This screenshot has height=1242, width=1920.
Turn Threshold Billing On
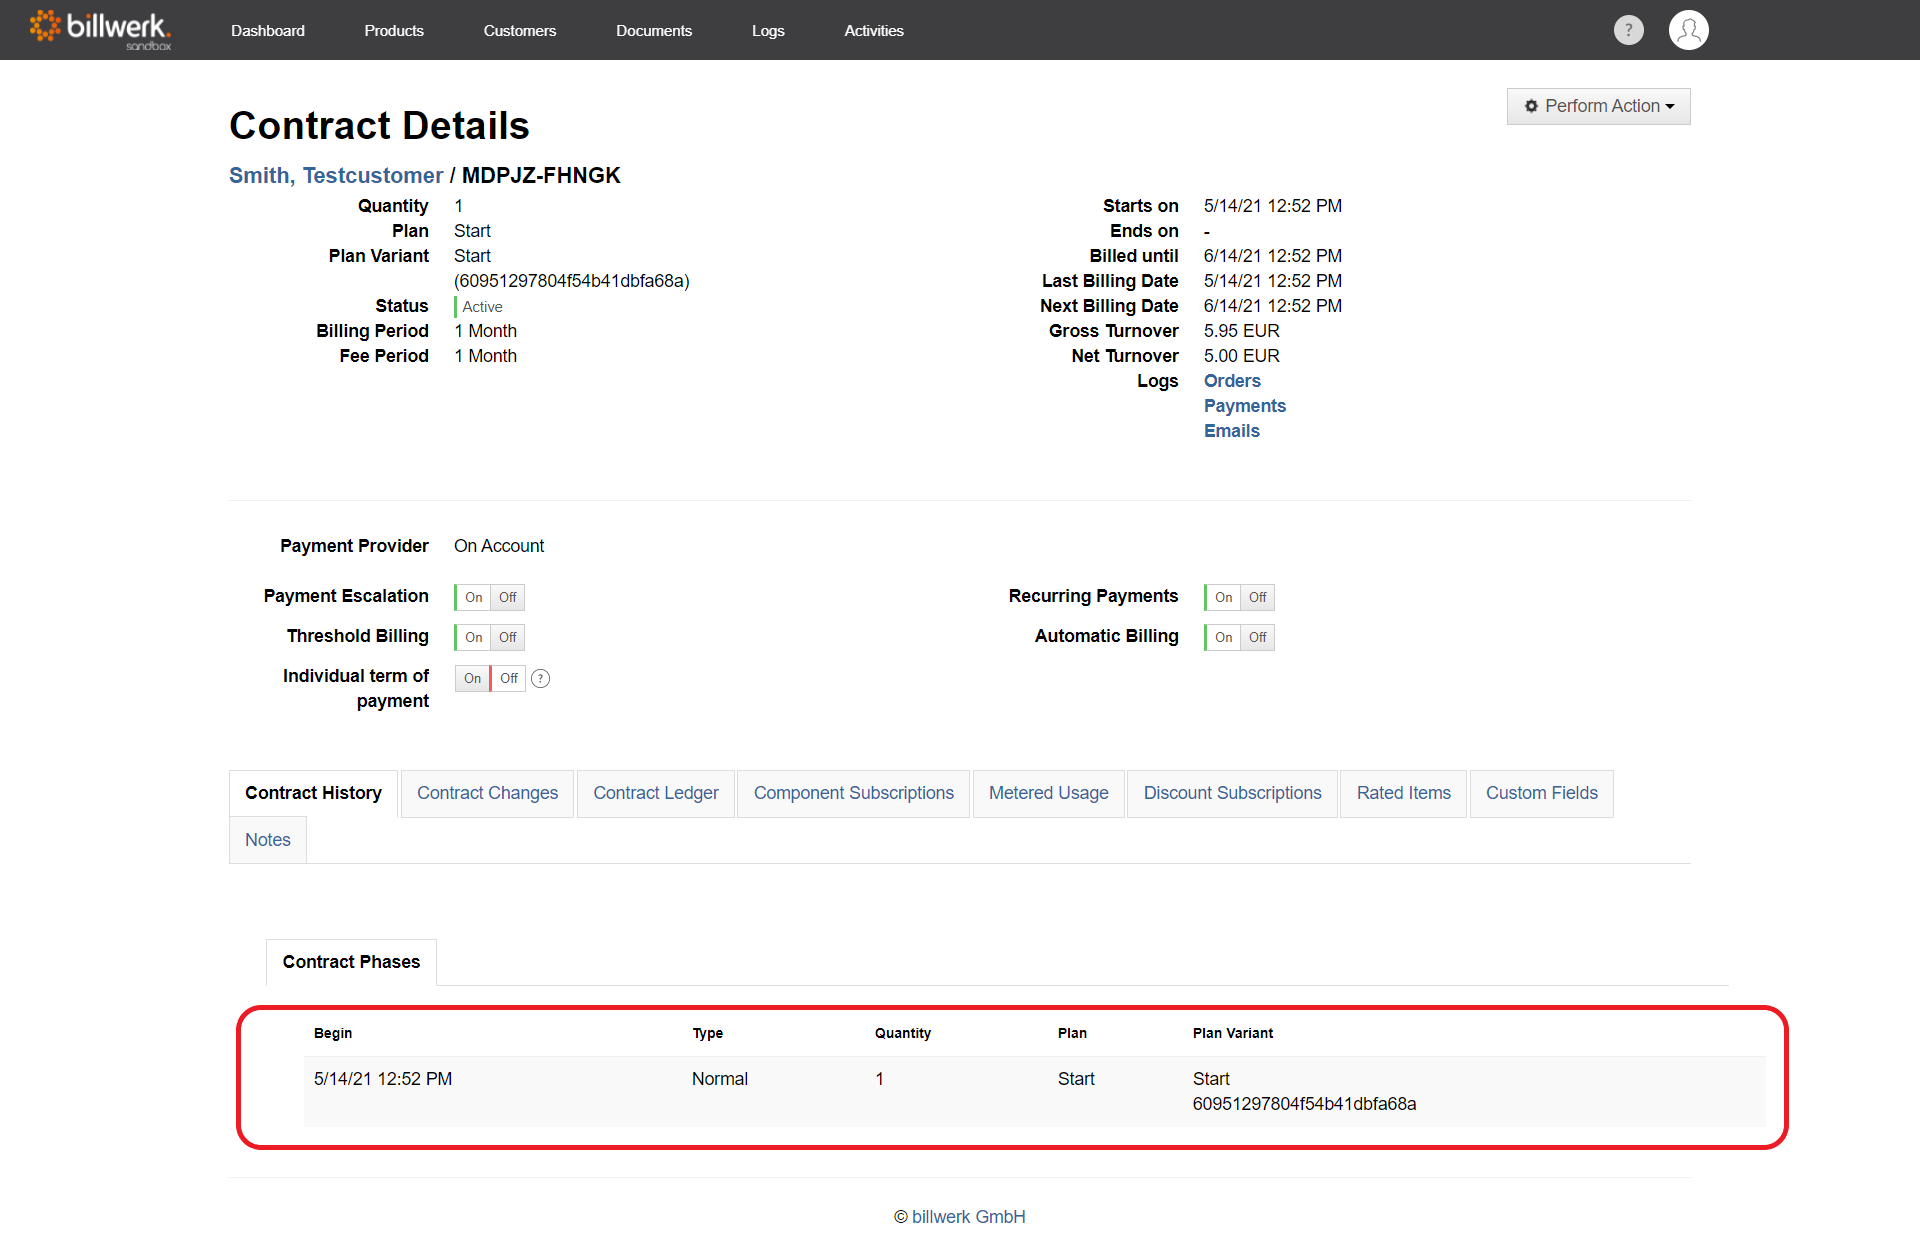pos(473,637)
